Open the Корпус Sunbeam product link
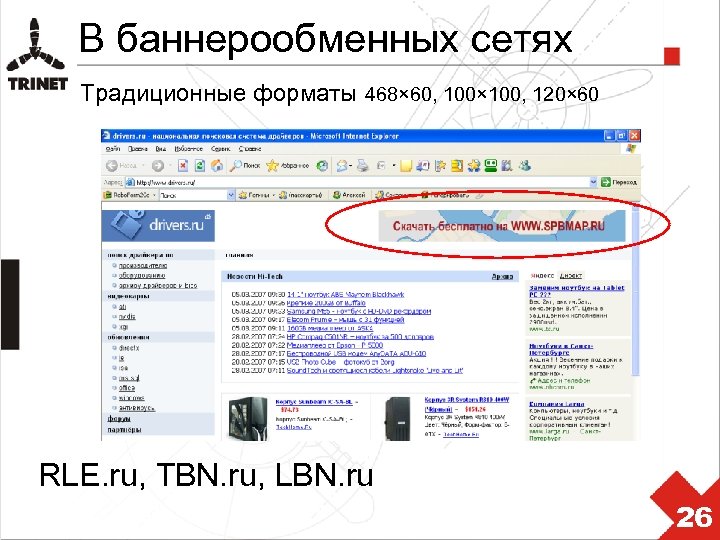 coord(314,402)
